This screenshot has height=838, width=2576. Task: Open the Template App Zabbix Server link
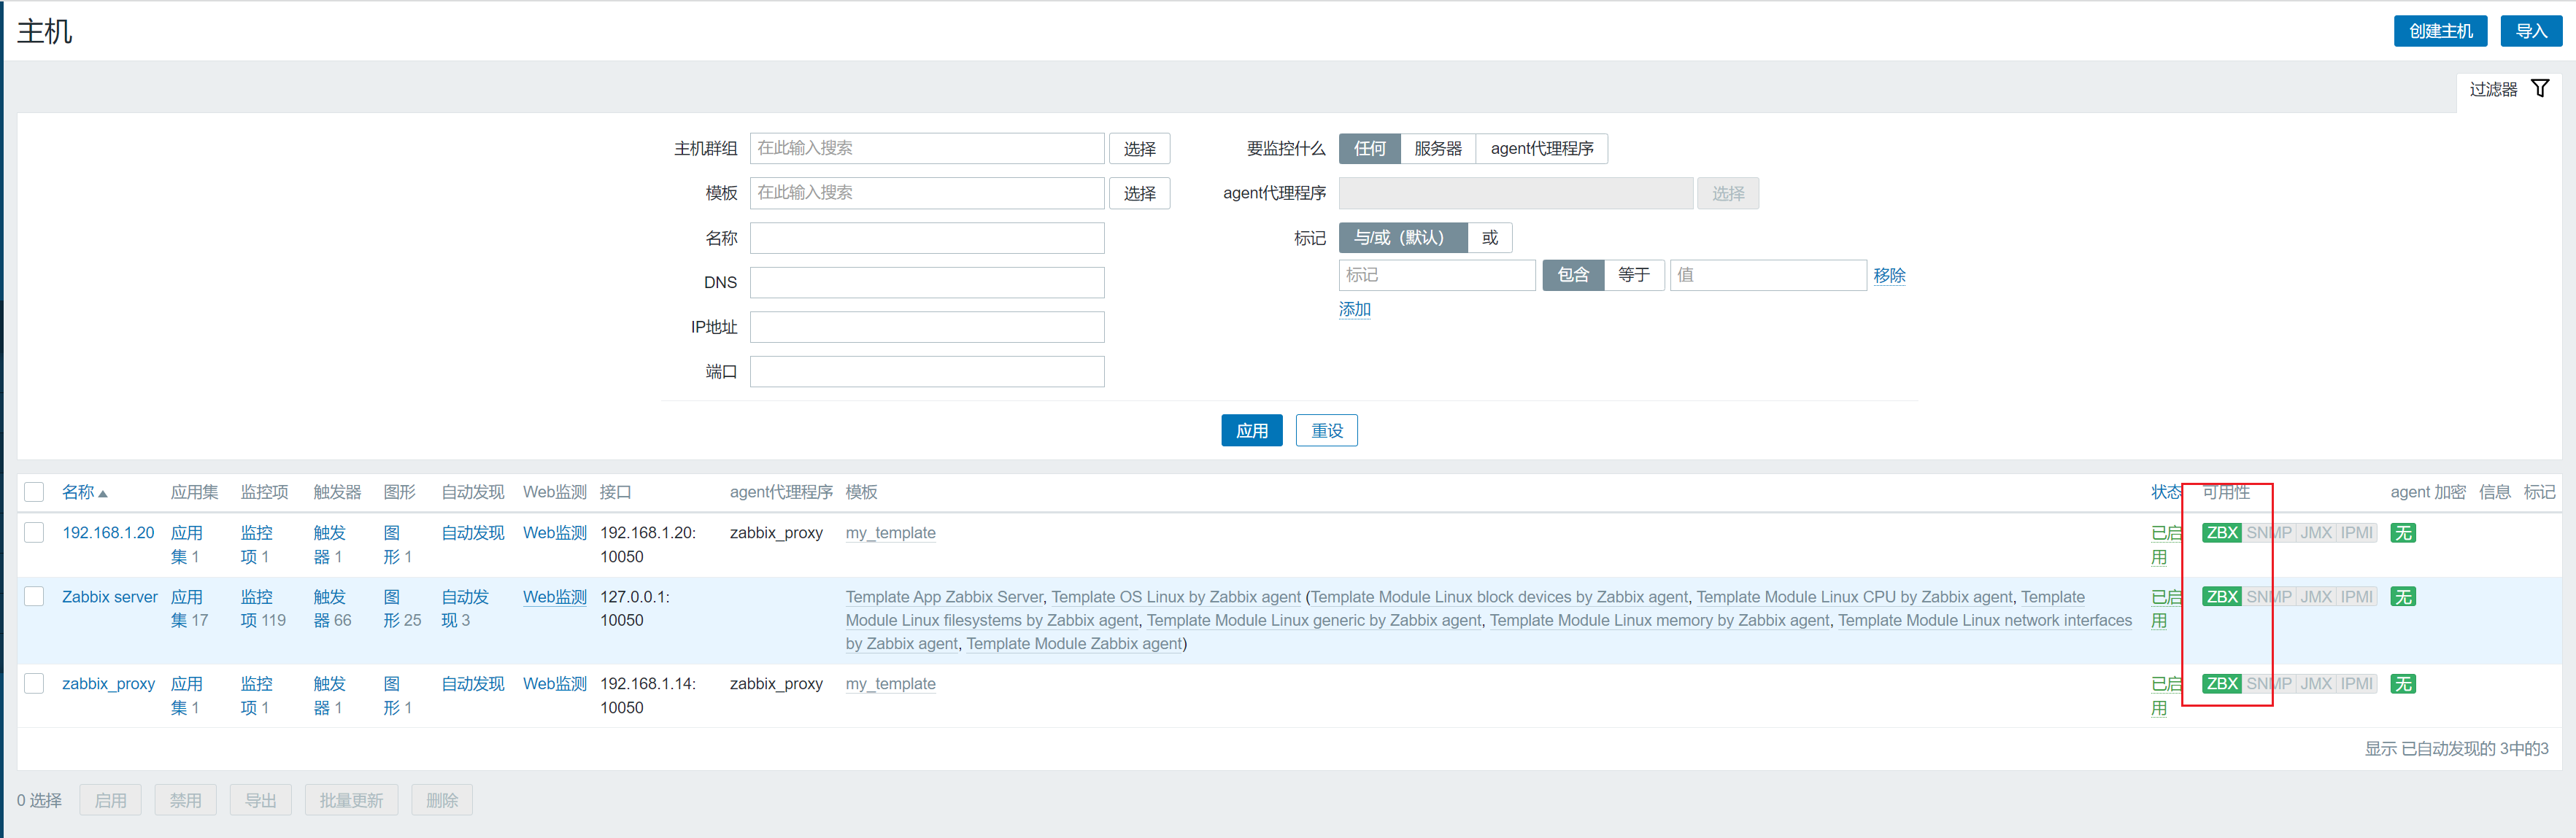click(x=944, y=597)
